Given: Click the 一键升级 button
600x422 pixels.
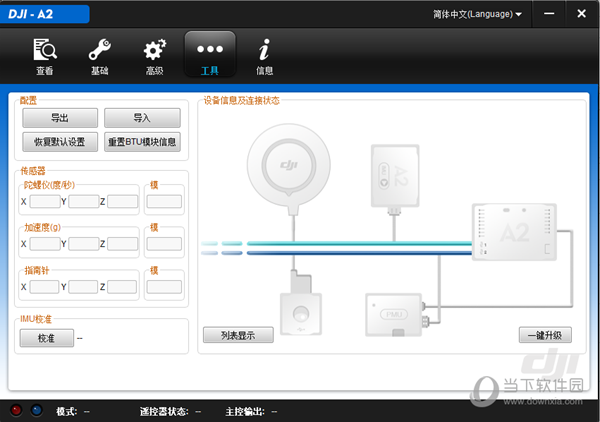Looking at the screenshot, I should coord(545,335).
